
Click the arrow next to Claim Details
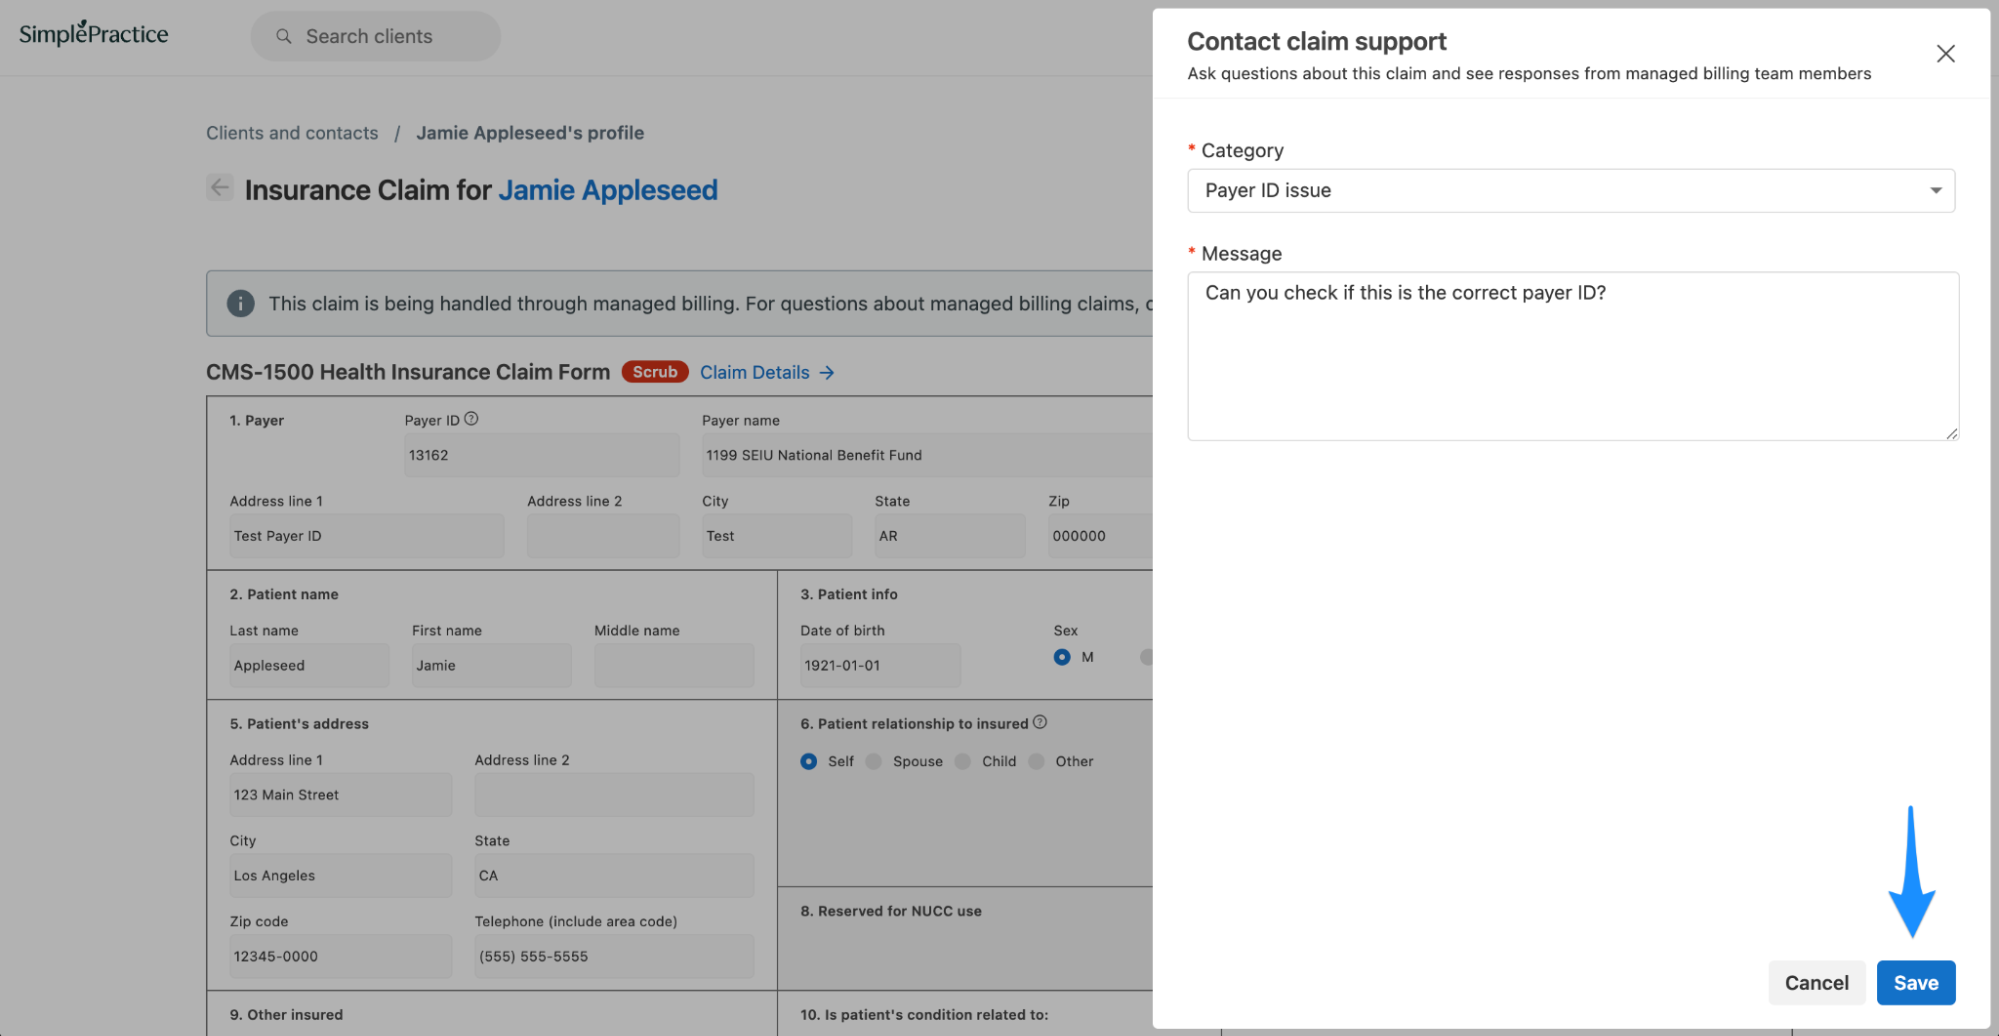pos(827,372)
